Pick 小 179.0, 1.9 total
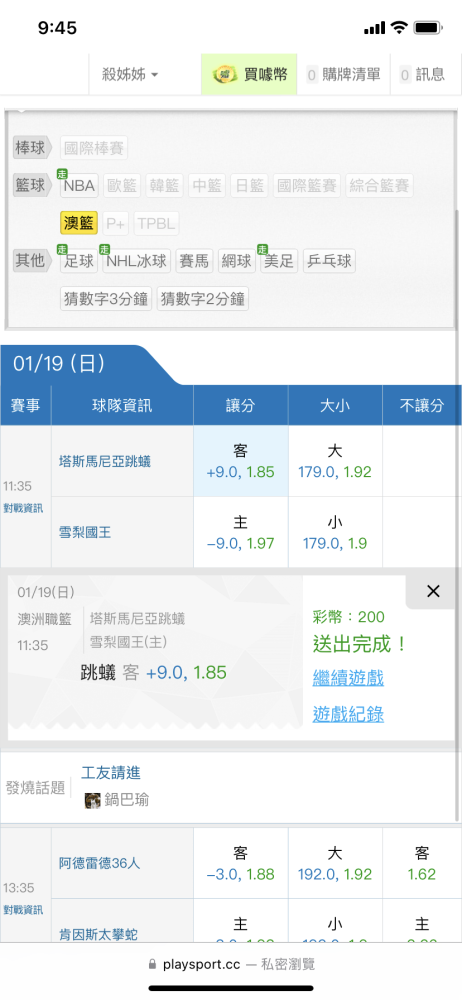The image size is (462, 1000). [335, 533]
